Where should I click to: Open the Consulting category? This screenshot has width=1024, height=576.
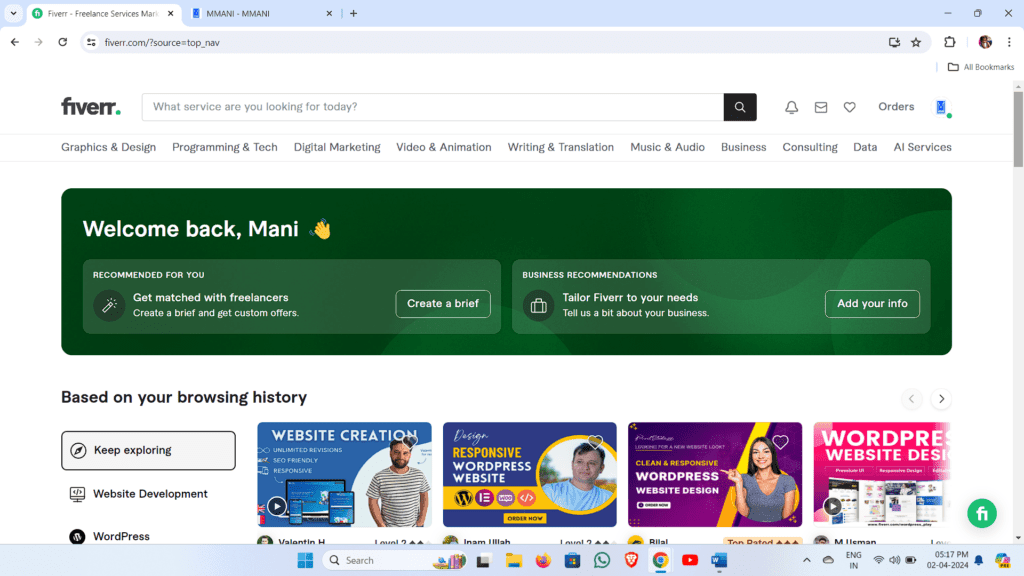pyautogui.click(x=810, y=148)
